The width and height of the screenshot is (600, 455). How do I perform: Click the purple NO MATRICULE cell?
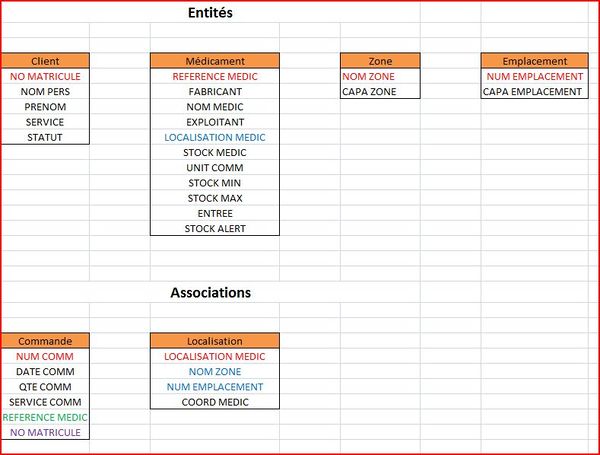pos(45,432)
